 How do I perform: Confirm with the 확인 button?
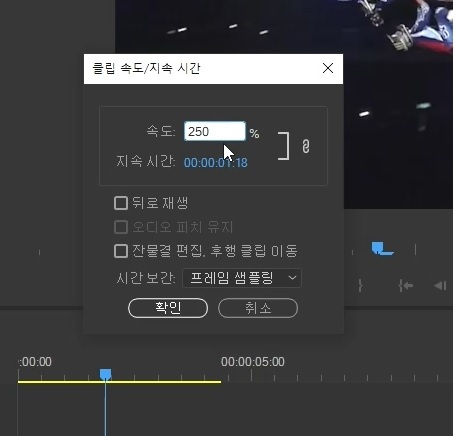[168, 308]
